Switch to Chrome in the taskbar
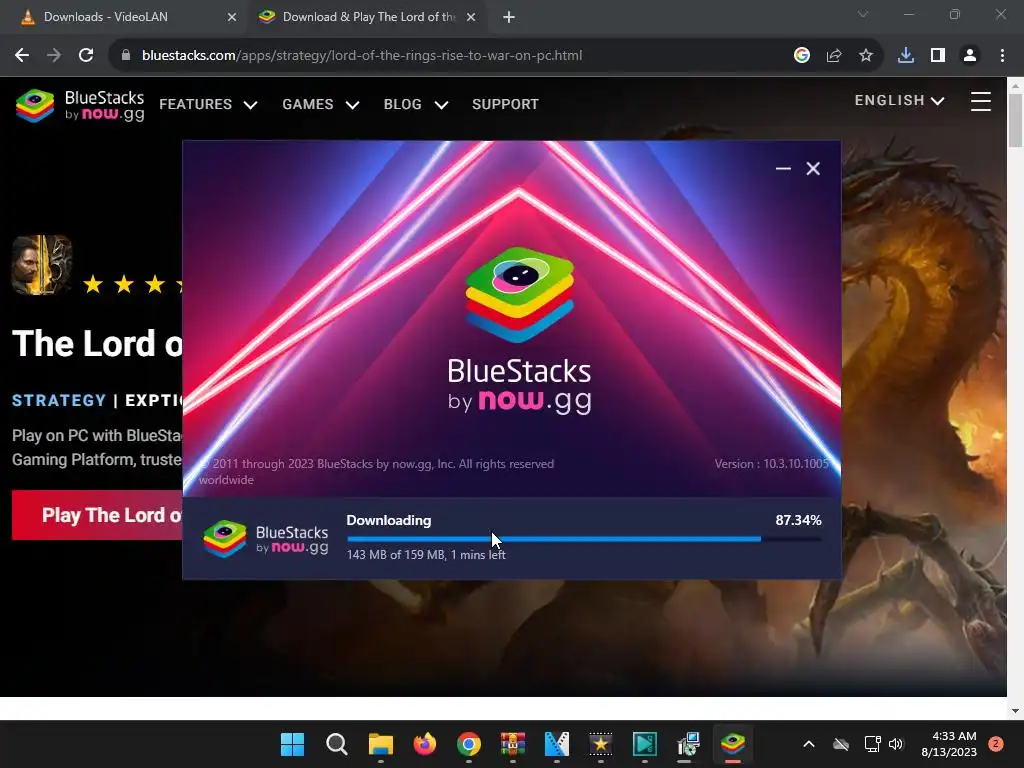Image resolution: width=1024 pixels, height=768 pixels. (468, 744)
